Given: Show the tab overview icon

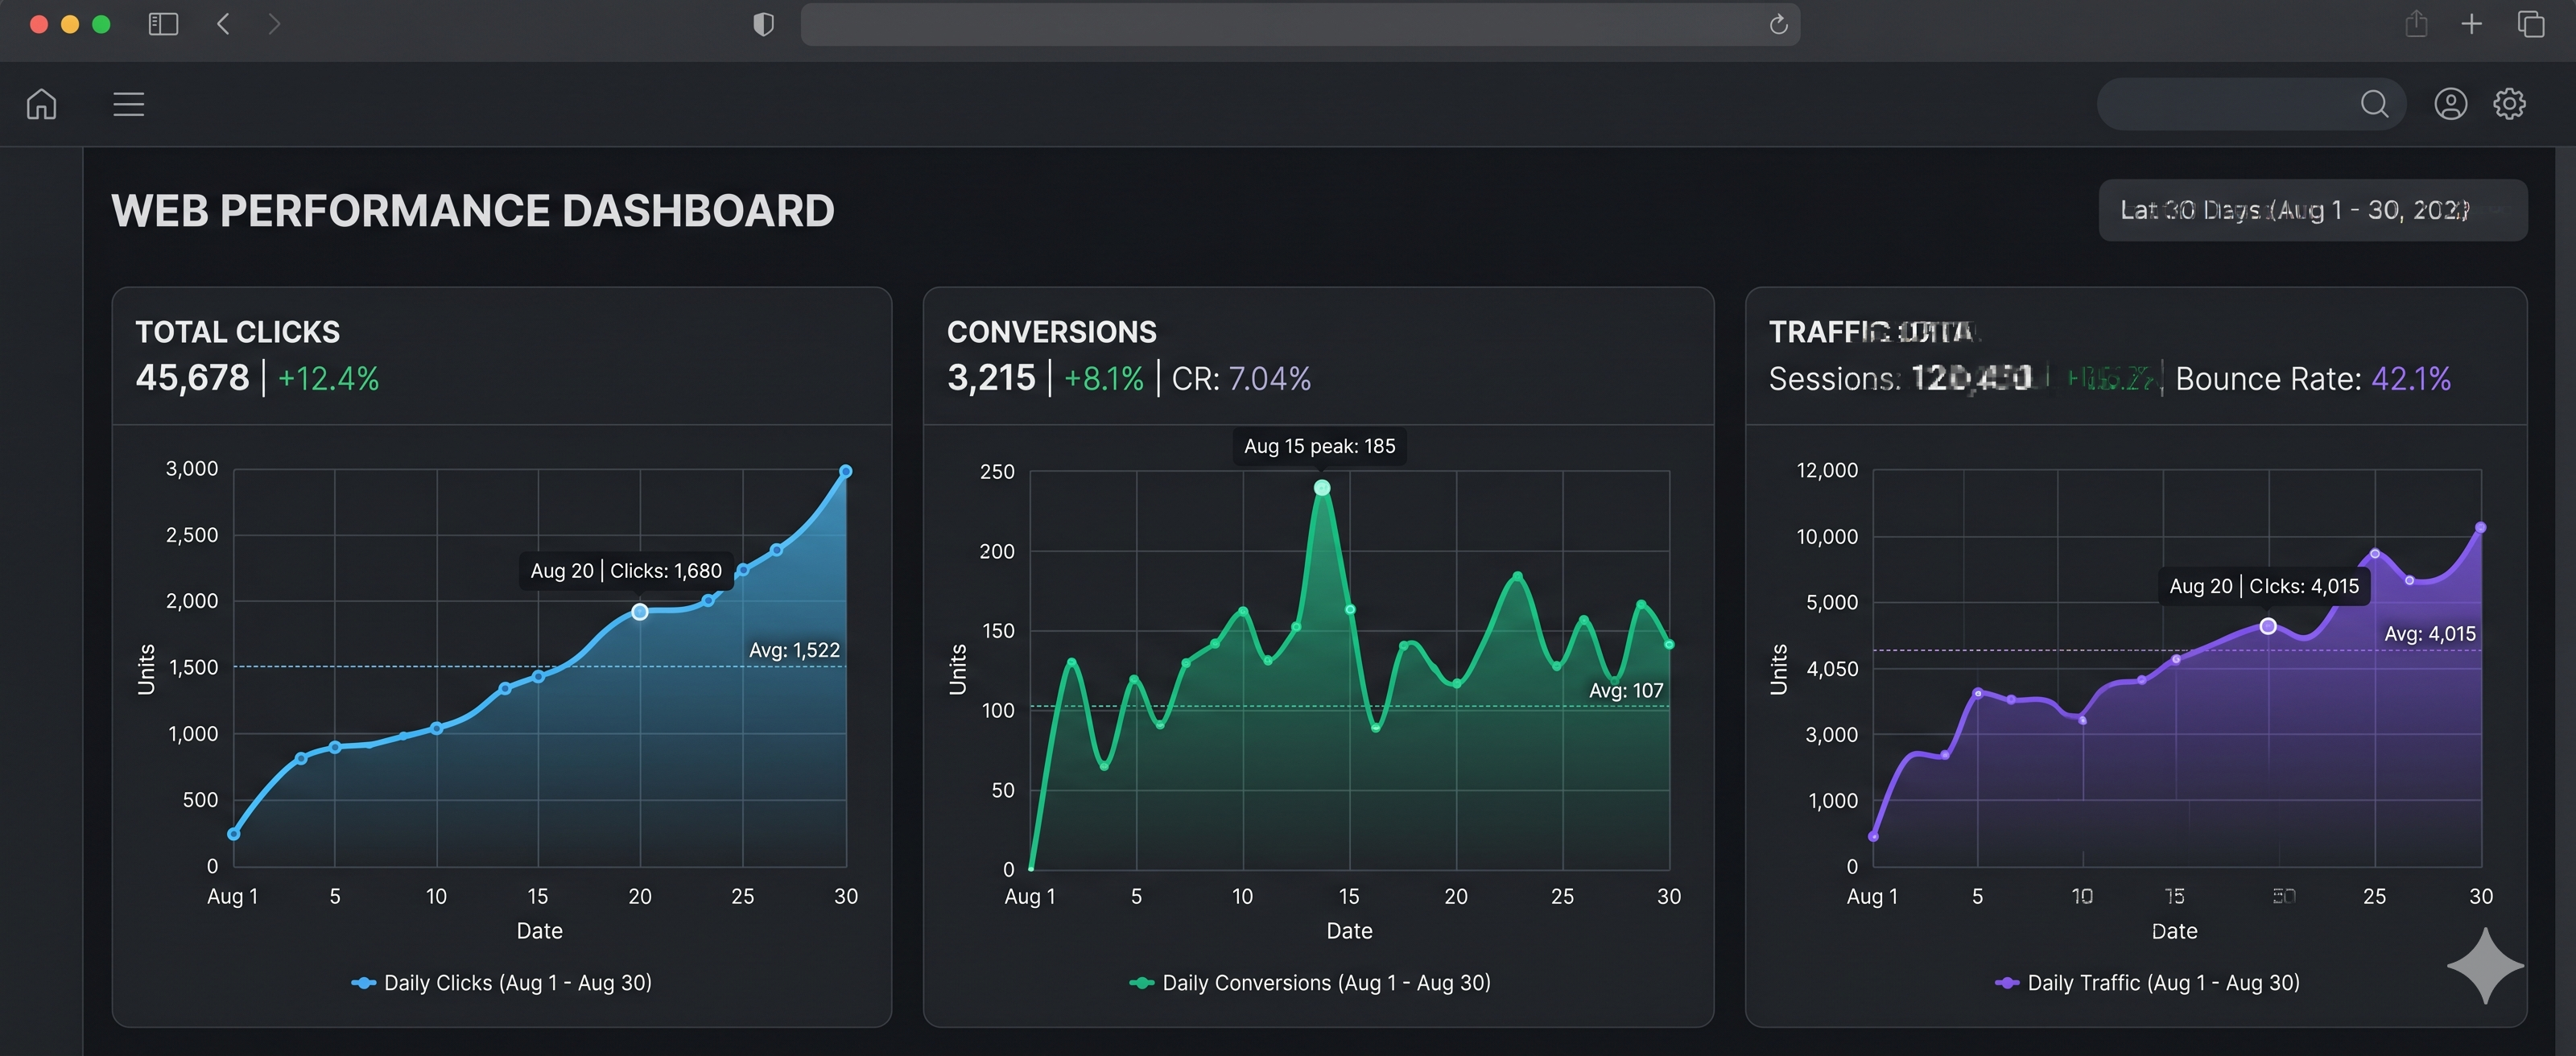Looking at the screenshot, I should 2530,24.
